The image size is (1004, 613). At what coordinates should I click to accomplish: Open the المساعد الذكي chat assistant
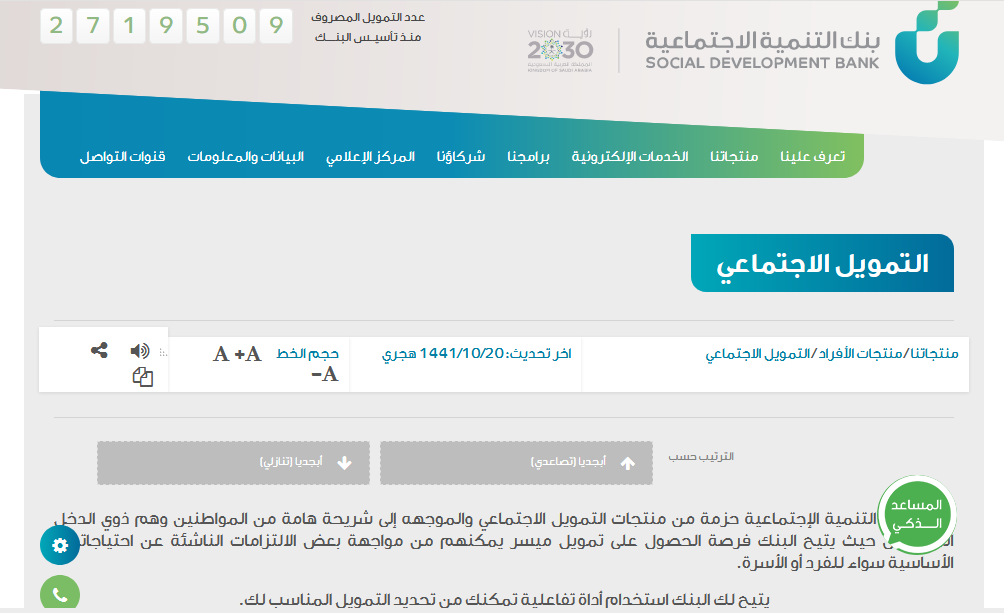[916, 515]
